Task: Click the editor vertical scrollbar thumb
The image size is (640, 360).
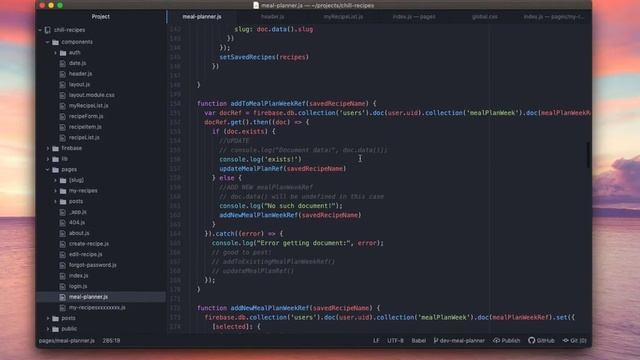Action: (x=588, y=155)
